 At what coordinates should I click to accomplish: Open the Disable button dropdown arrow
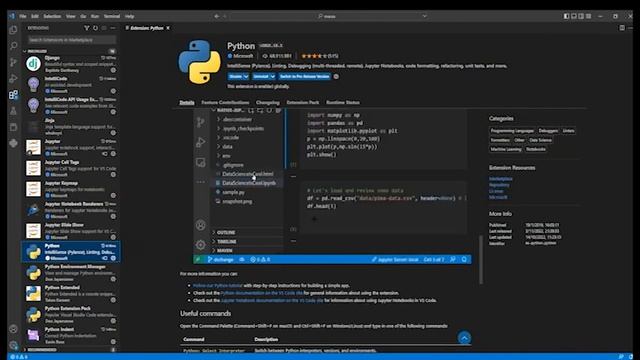click(x=246, y=77)
